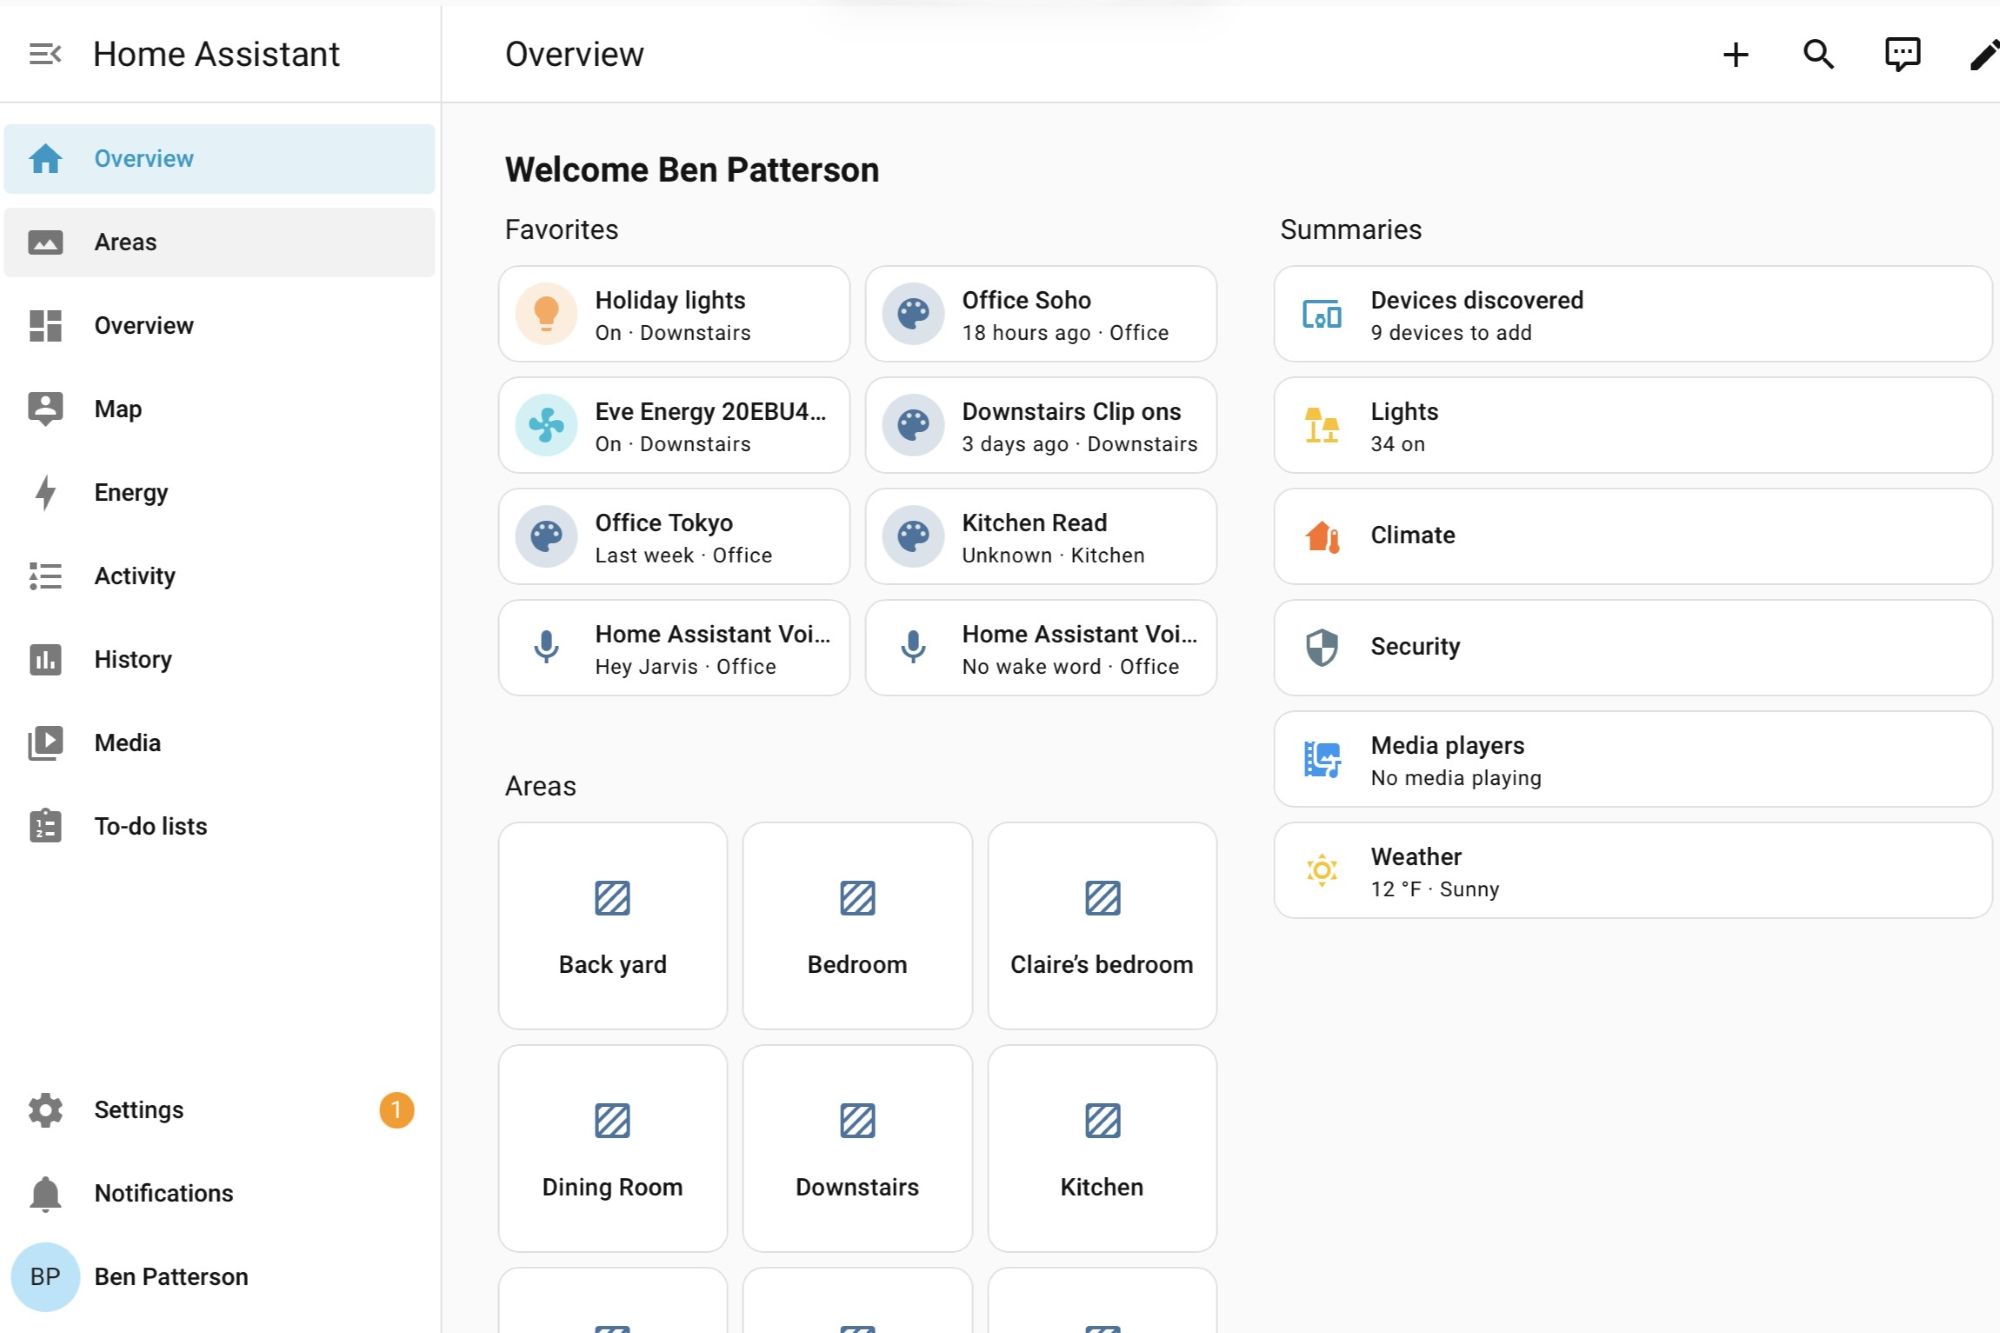Open the Energy page in the sidebar
This screenshot has width=2000, height=1333.
pos(130,493)
